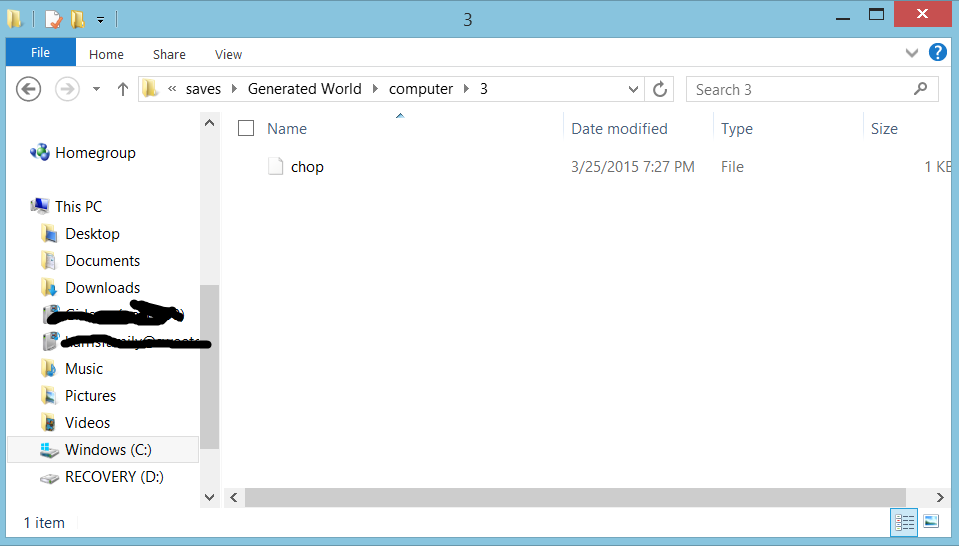Screen dimensions: 959x546
Task: Go back with the Back arrow button
Action: [x=28, y=89]
